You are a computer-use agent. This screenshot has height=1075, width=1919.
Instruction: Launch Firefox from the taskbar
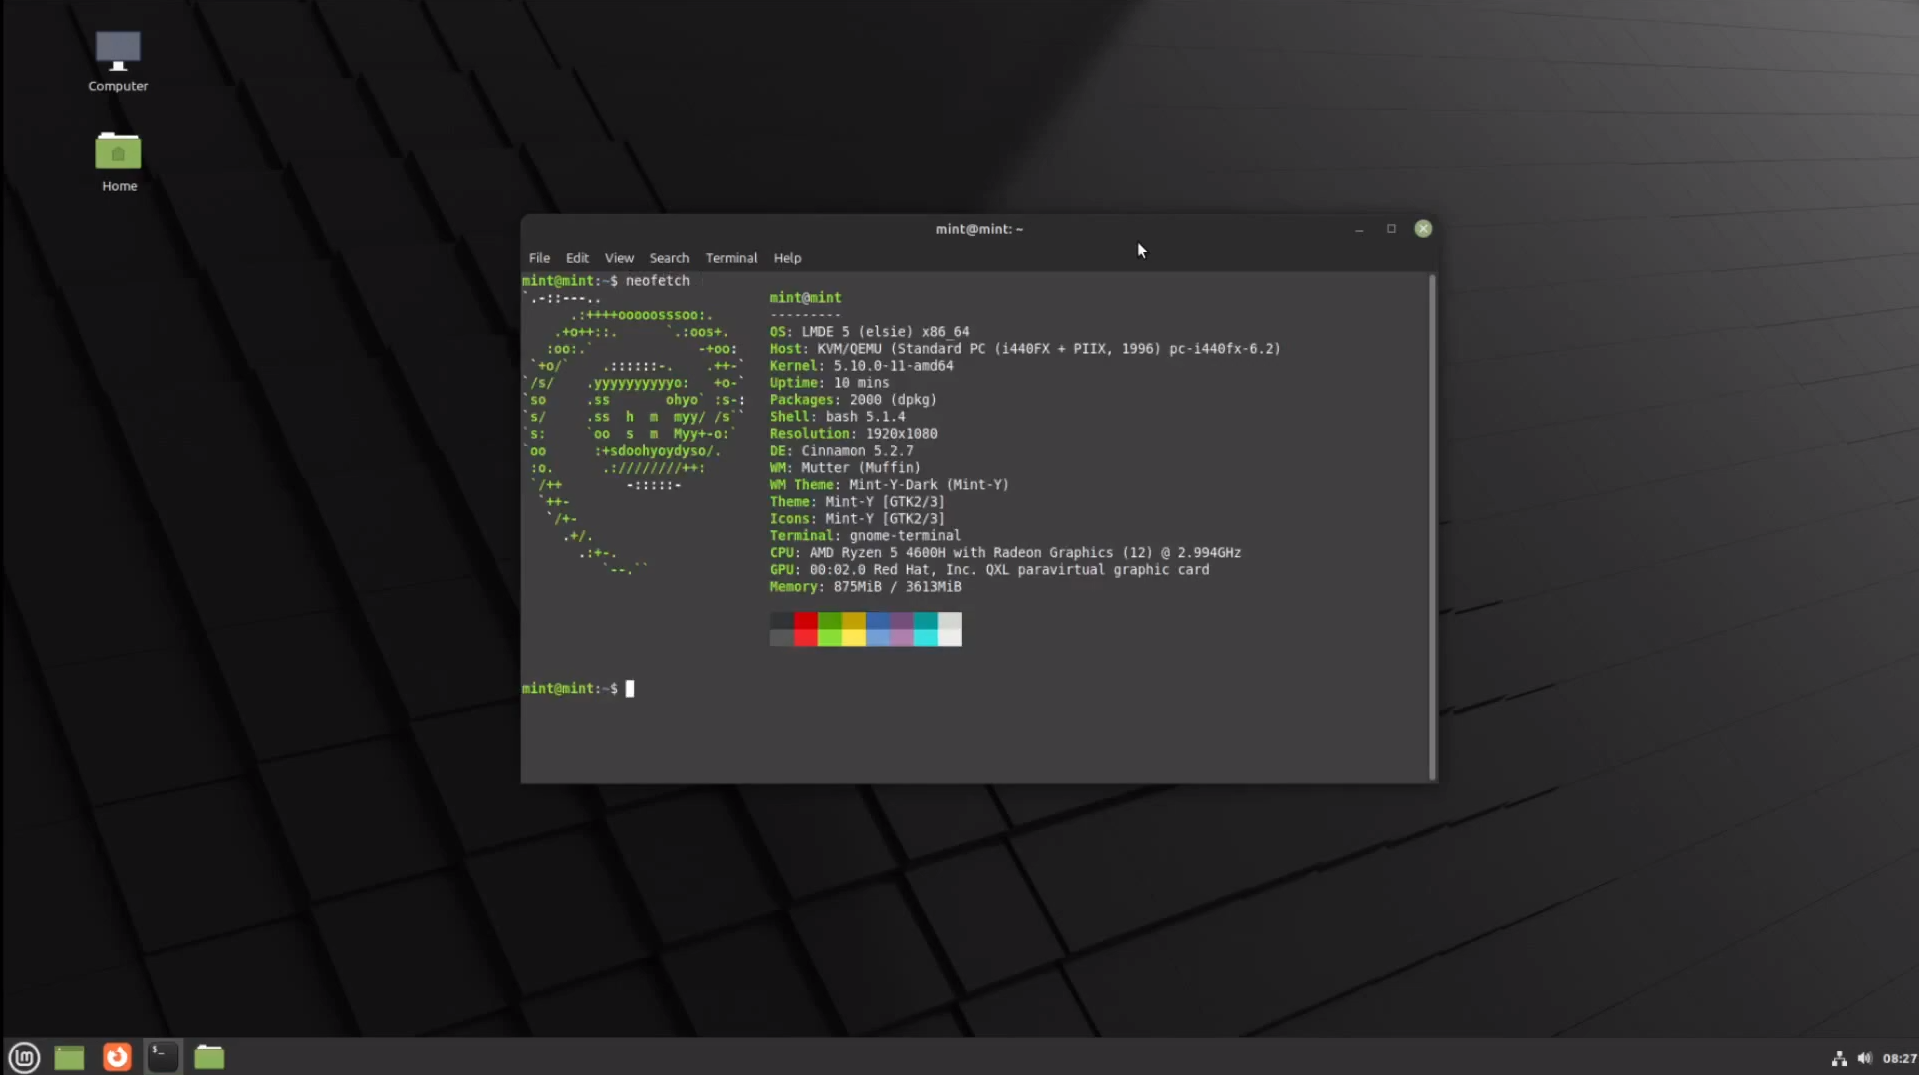pyautogui.click(x=117, y=1057)
